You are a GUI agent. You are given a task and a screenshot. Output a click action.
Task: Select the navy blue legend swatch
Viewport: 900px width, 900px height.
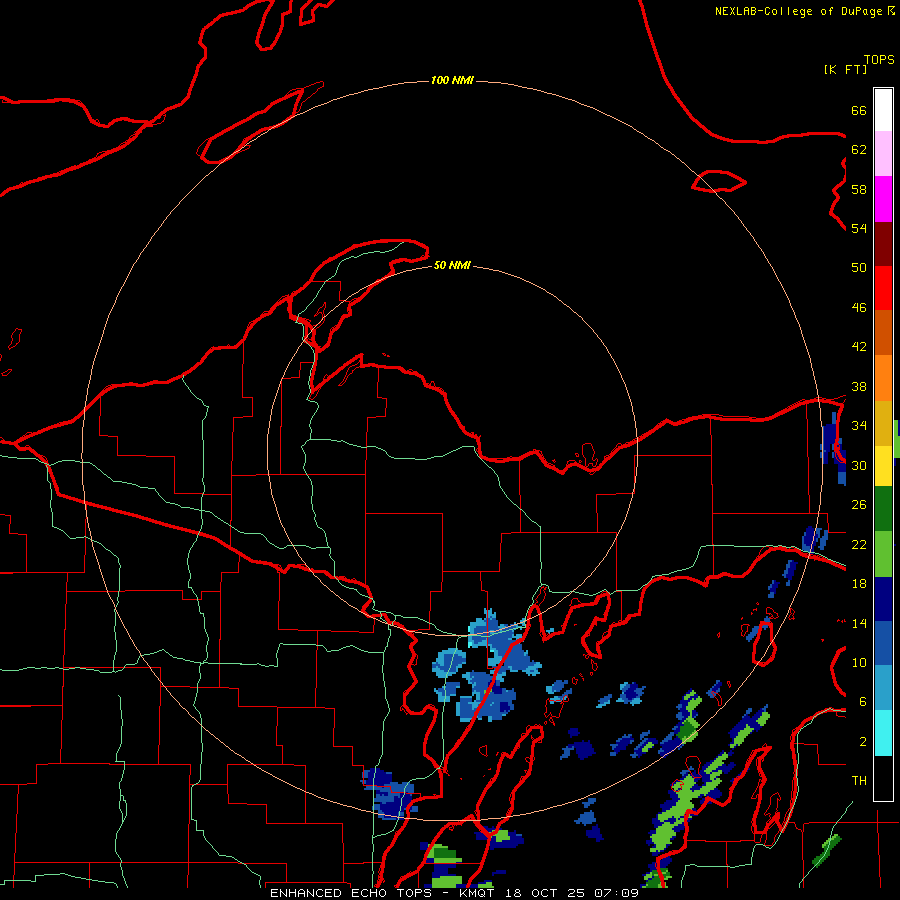(883, 599)
